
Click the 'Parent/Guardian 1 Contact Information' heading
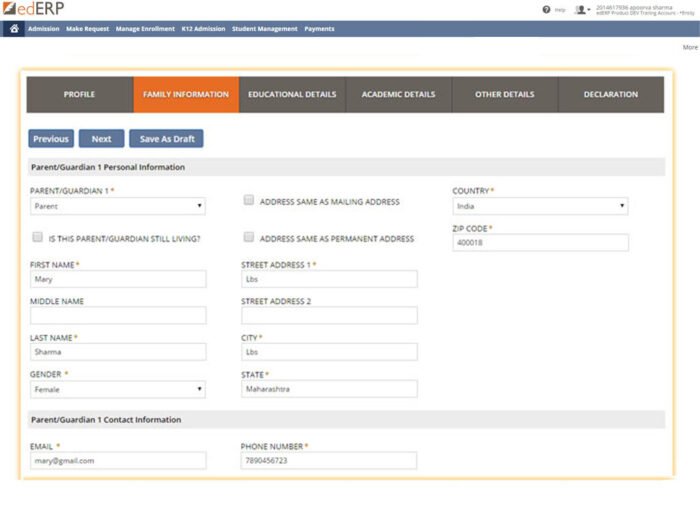(x=106, y=420)
